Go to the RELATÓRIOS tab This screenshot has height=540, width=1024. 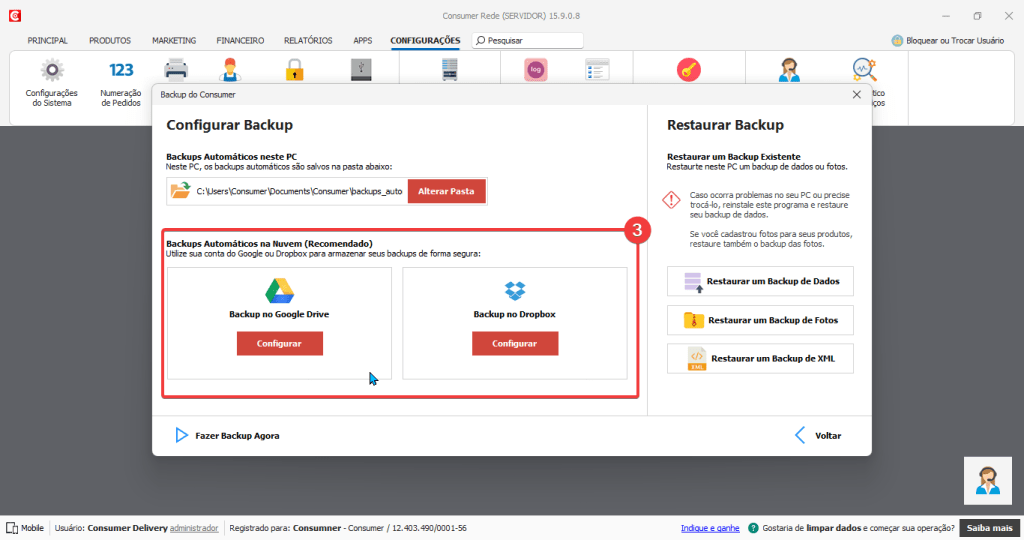(308, 41)
